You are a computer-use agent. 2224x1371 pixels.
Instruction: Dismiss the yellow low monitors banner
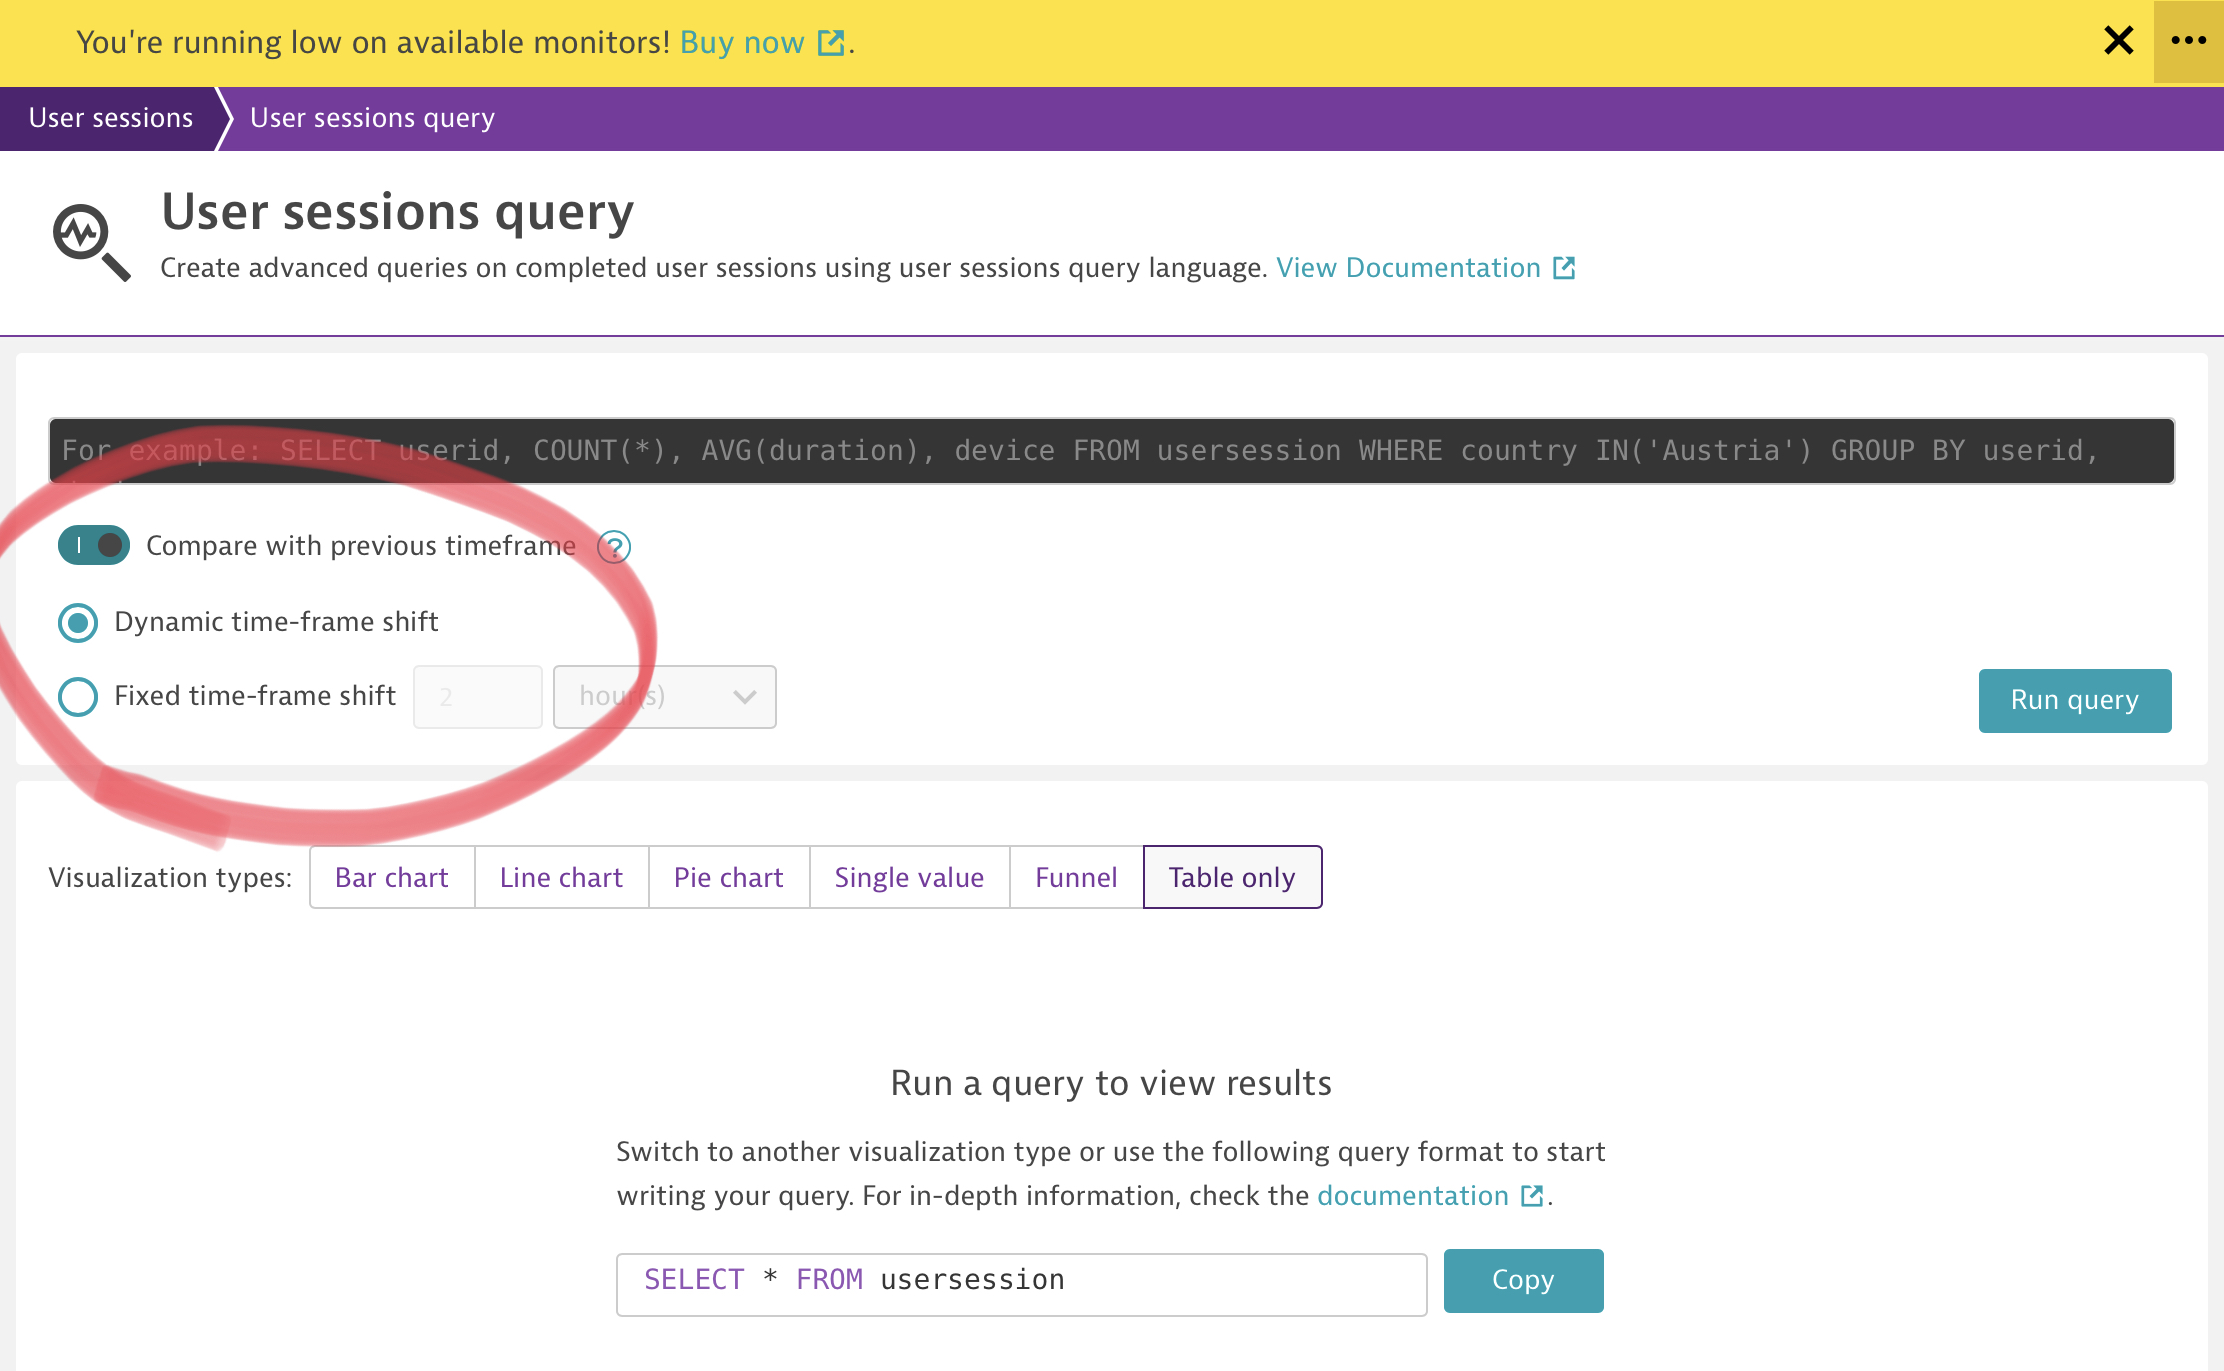coord(2118,41)
